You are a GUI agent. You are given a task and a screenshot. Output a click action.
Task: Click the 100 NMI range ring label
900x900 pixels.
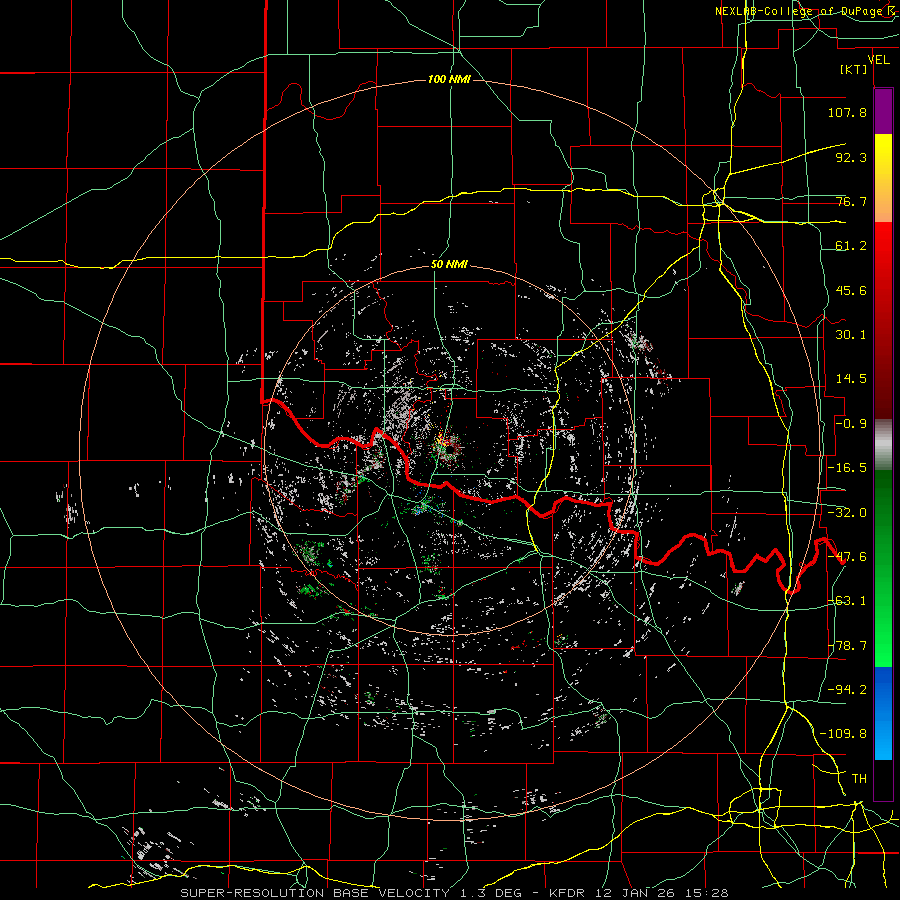point(449,79)
